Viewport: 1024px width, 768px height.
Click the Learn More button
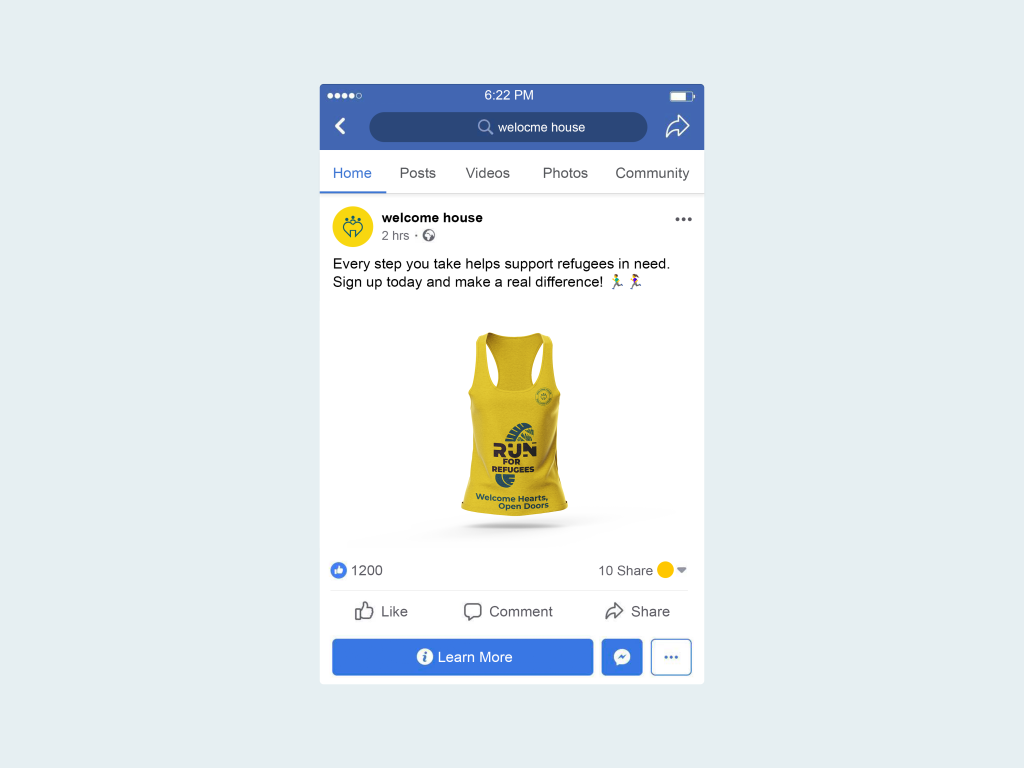pos(462,657)
